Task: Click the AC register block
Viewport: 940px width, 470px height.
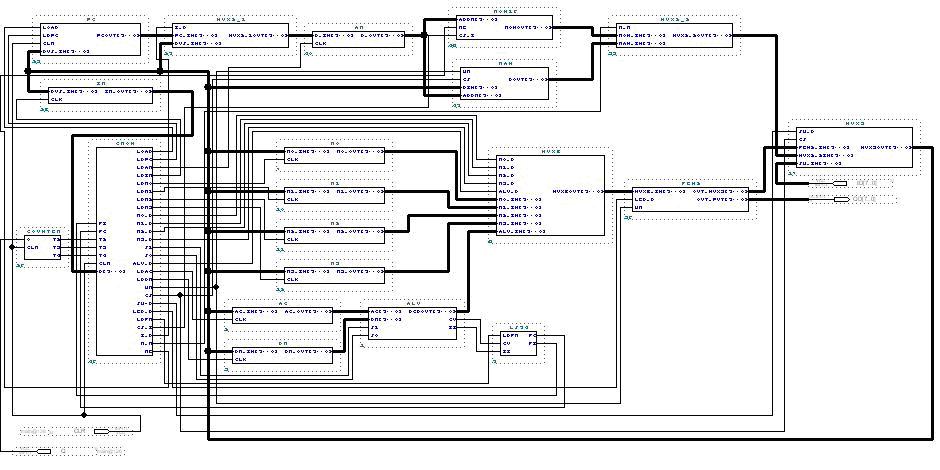Action: click(x=282, y=315)
